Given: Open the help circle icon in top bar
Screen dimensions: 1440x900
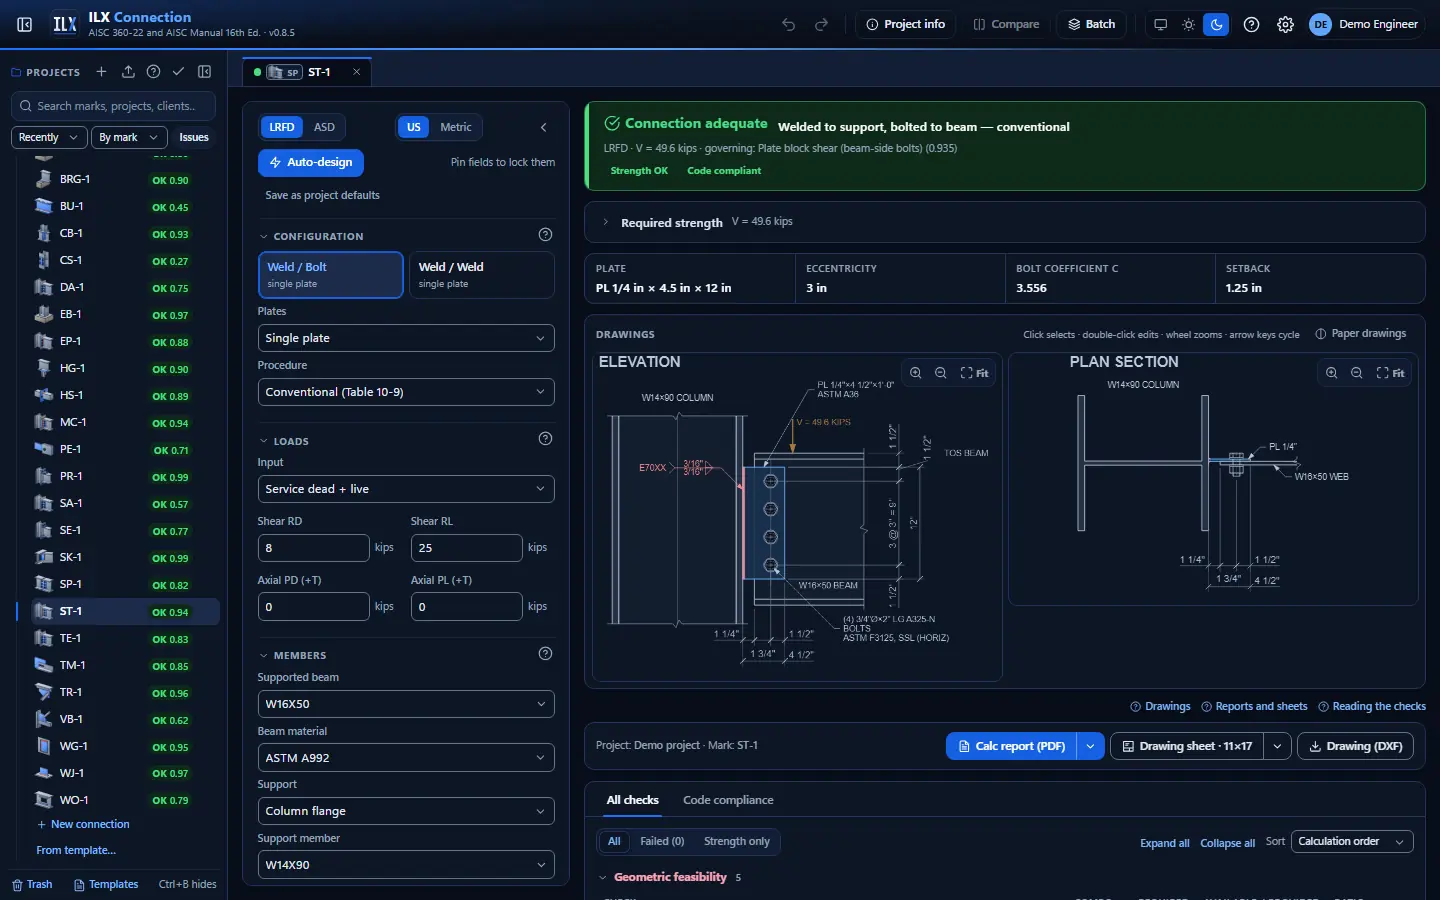Looking at the screenshot, I should [x=1251, y=24].
